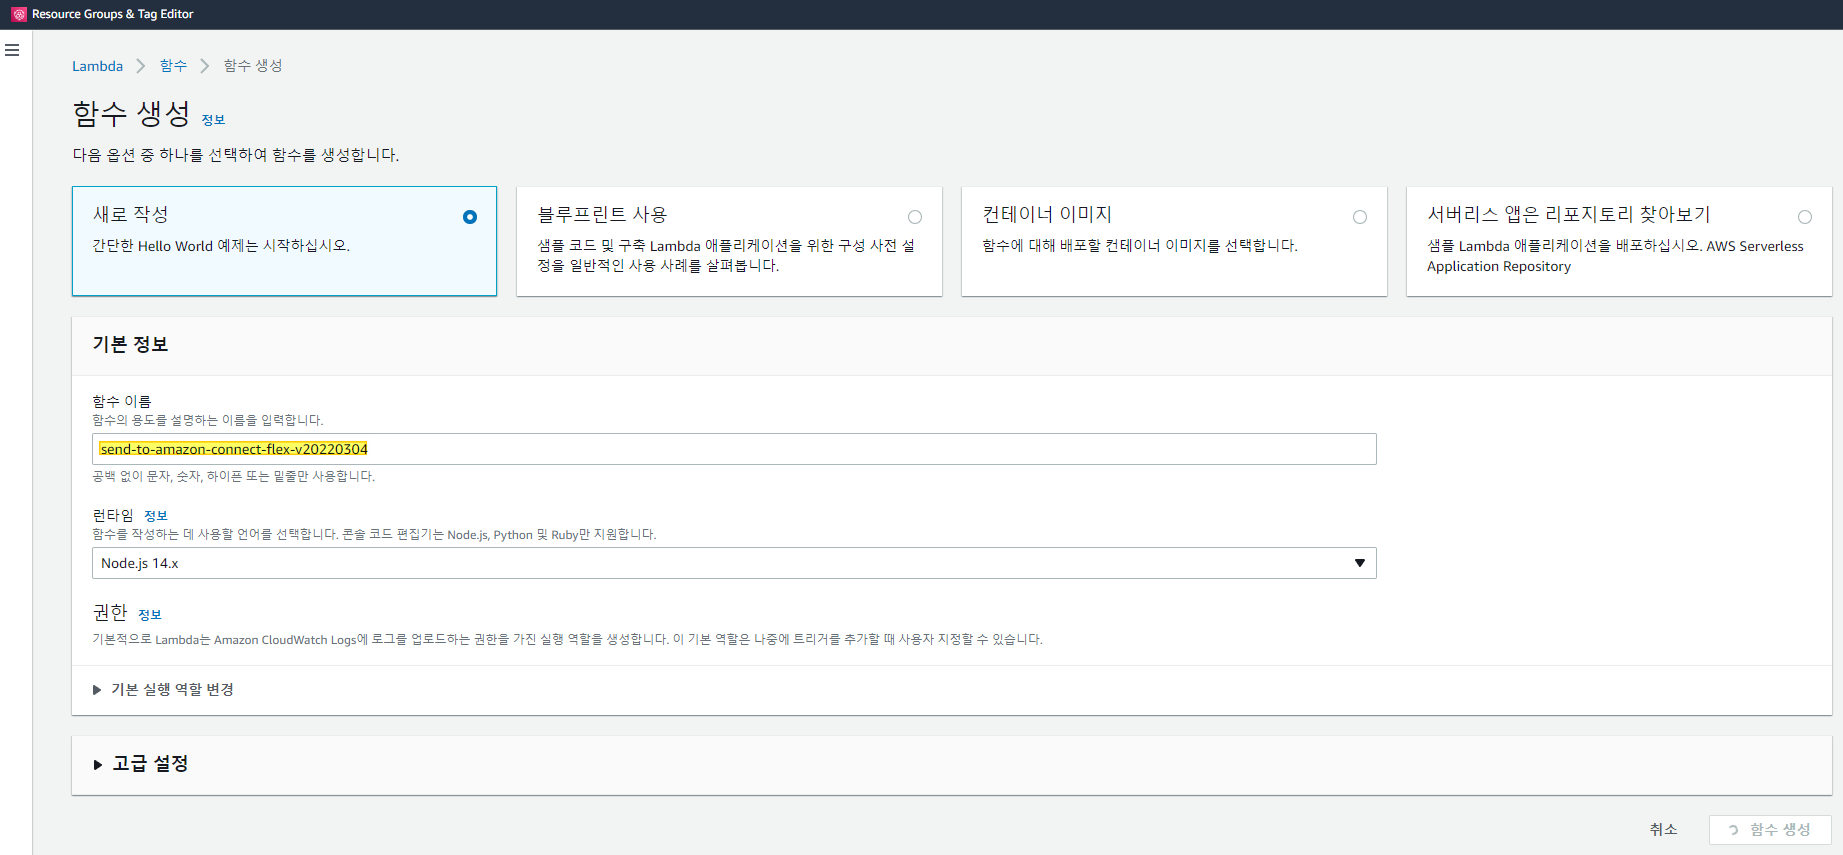
Task: Navigate to 함수 breadcrumb link
Action: [x=173, y=66]
